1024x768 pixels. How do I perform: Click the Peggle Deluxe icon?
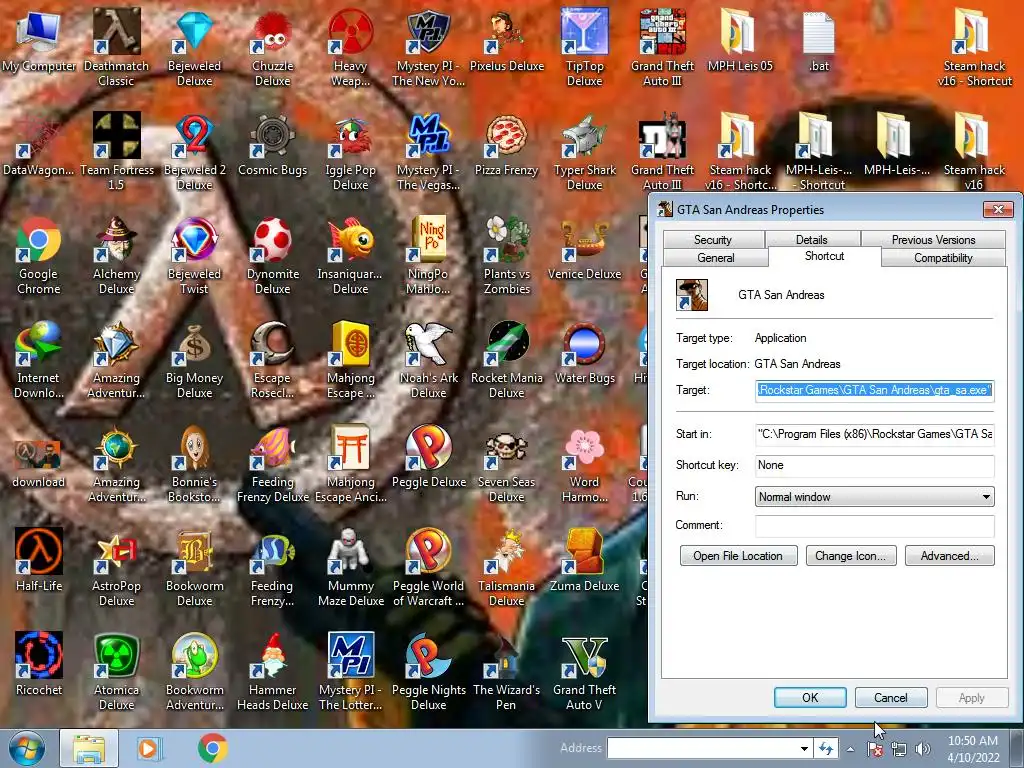click(428, 447)
